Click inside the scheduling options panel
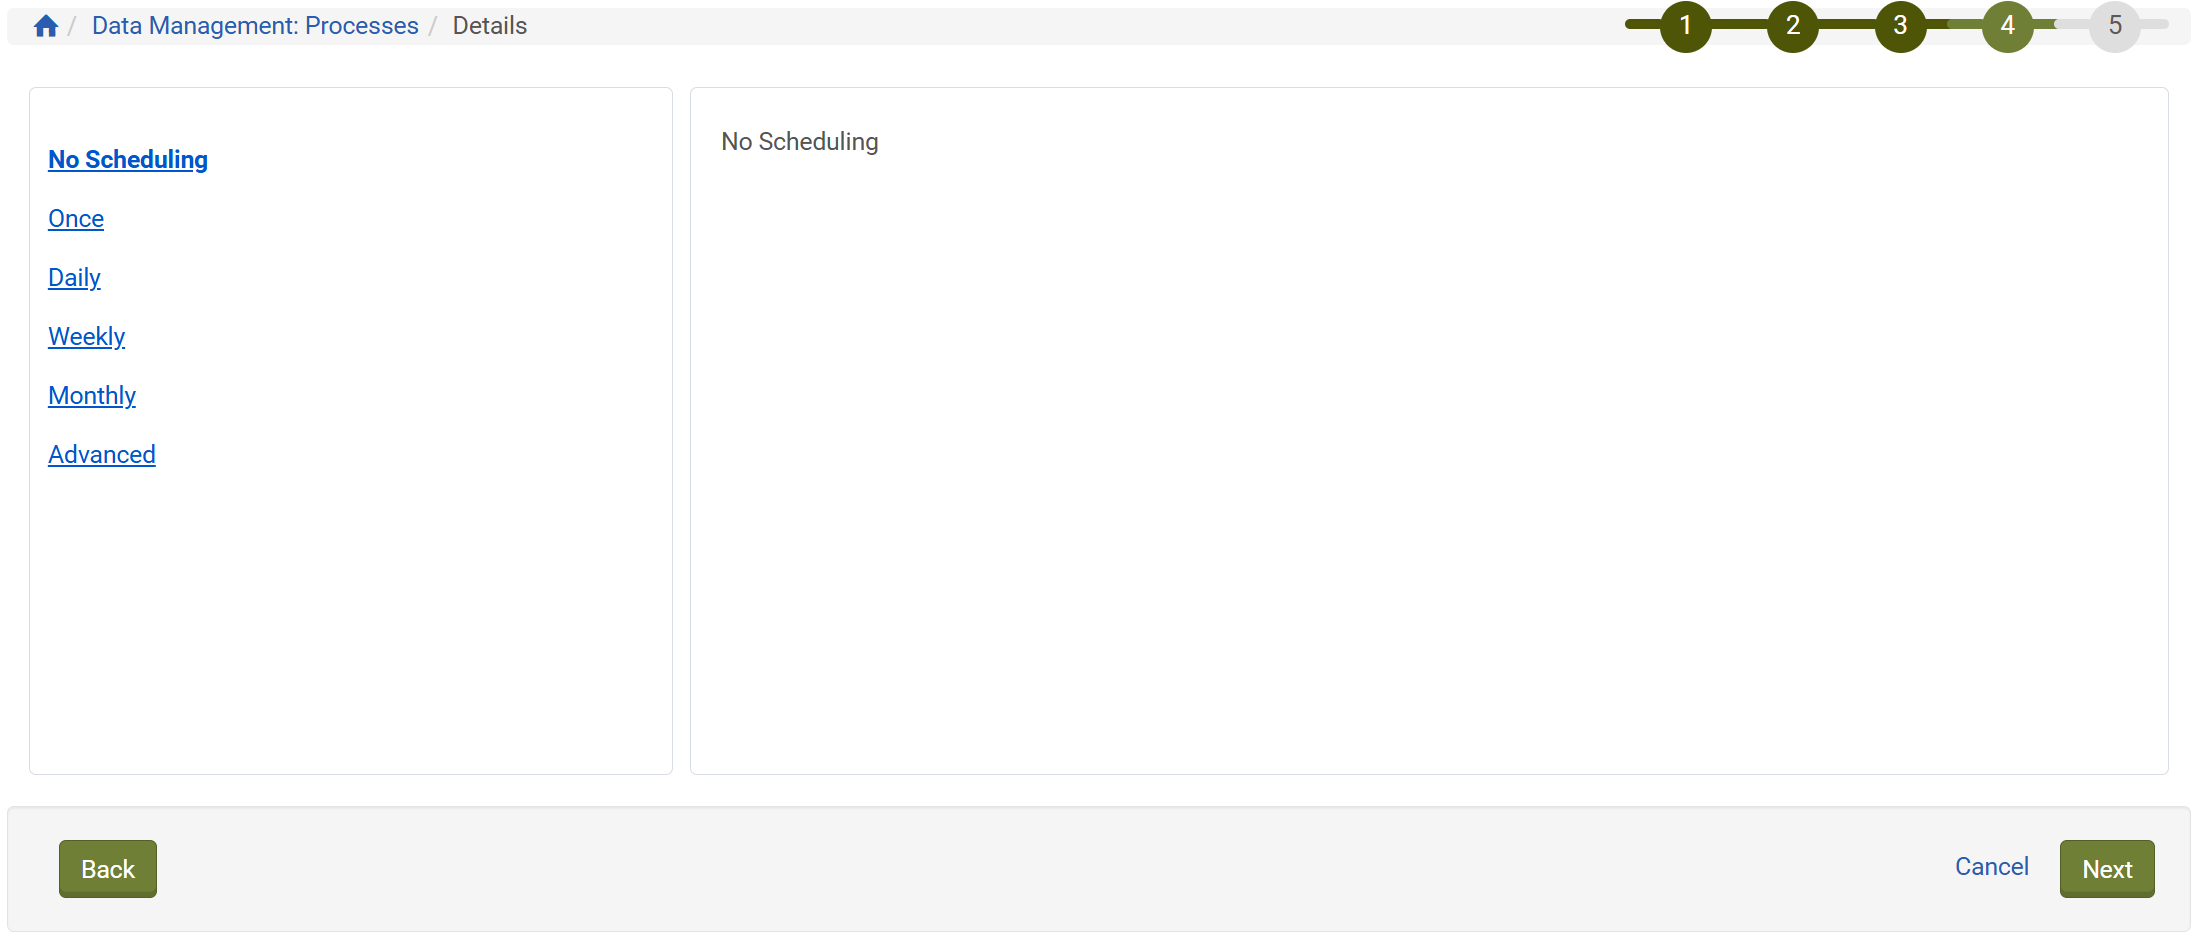Screen dimensions: 2195x940 (x=350, y=620)
